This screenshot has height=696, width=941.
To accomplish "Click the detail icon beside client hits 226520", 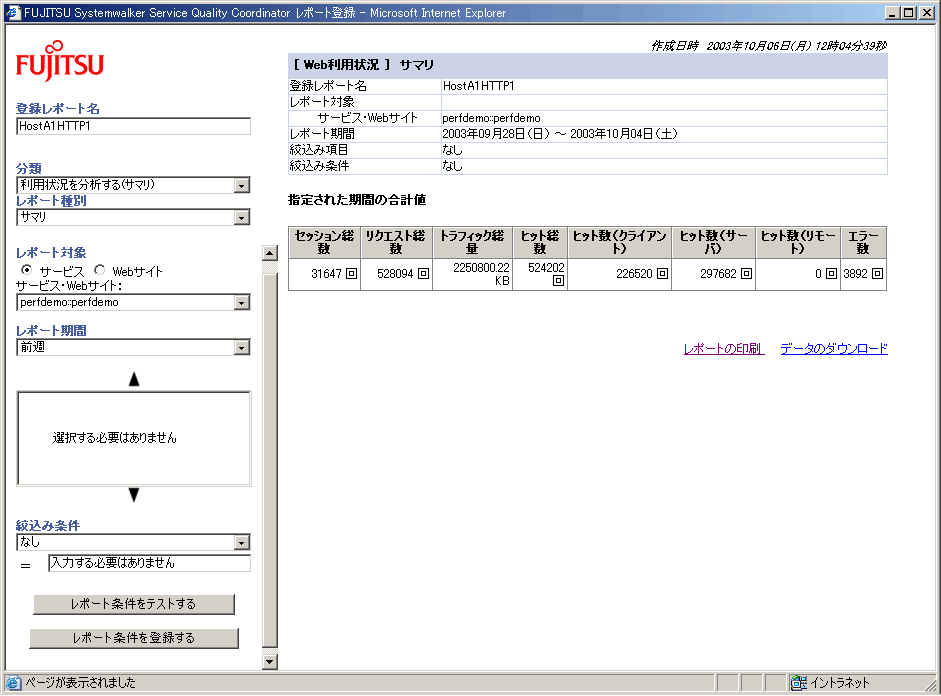I will [x=662, y=274].
